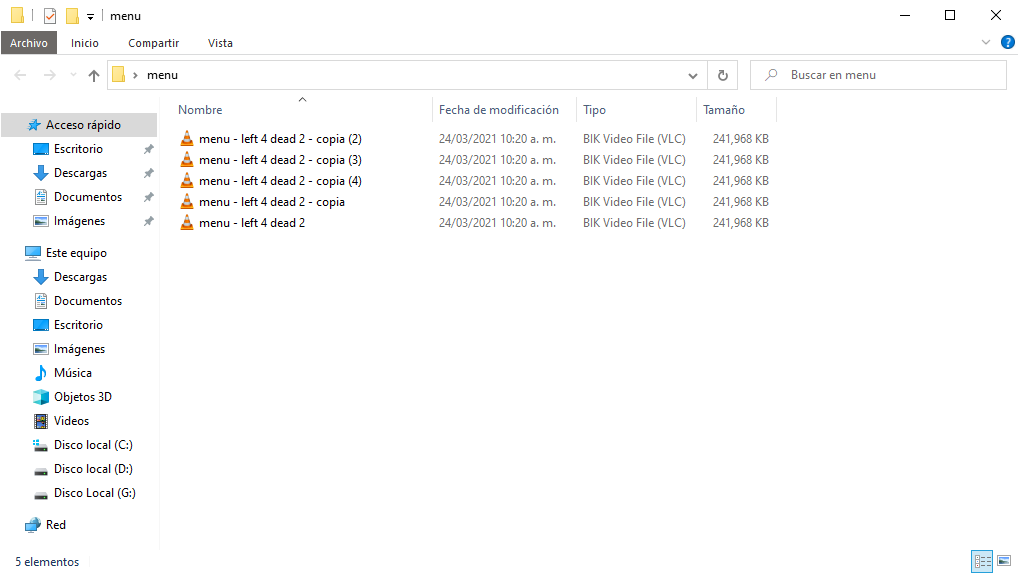Go forward using the forward arrow
Image resolution: width=1018 pixels, height=573 pixels.
49,75
